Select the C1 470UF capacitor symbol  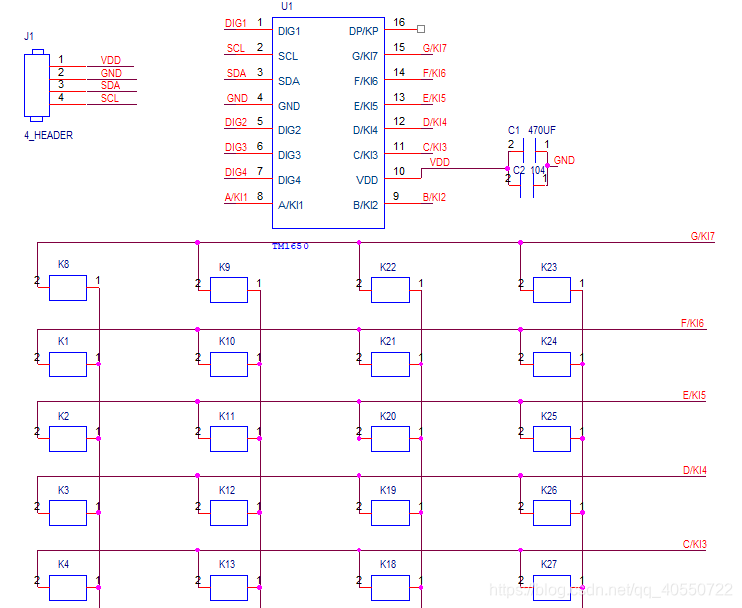530,150
